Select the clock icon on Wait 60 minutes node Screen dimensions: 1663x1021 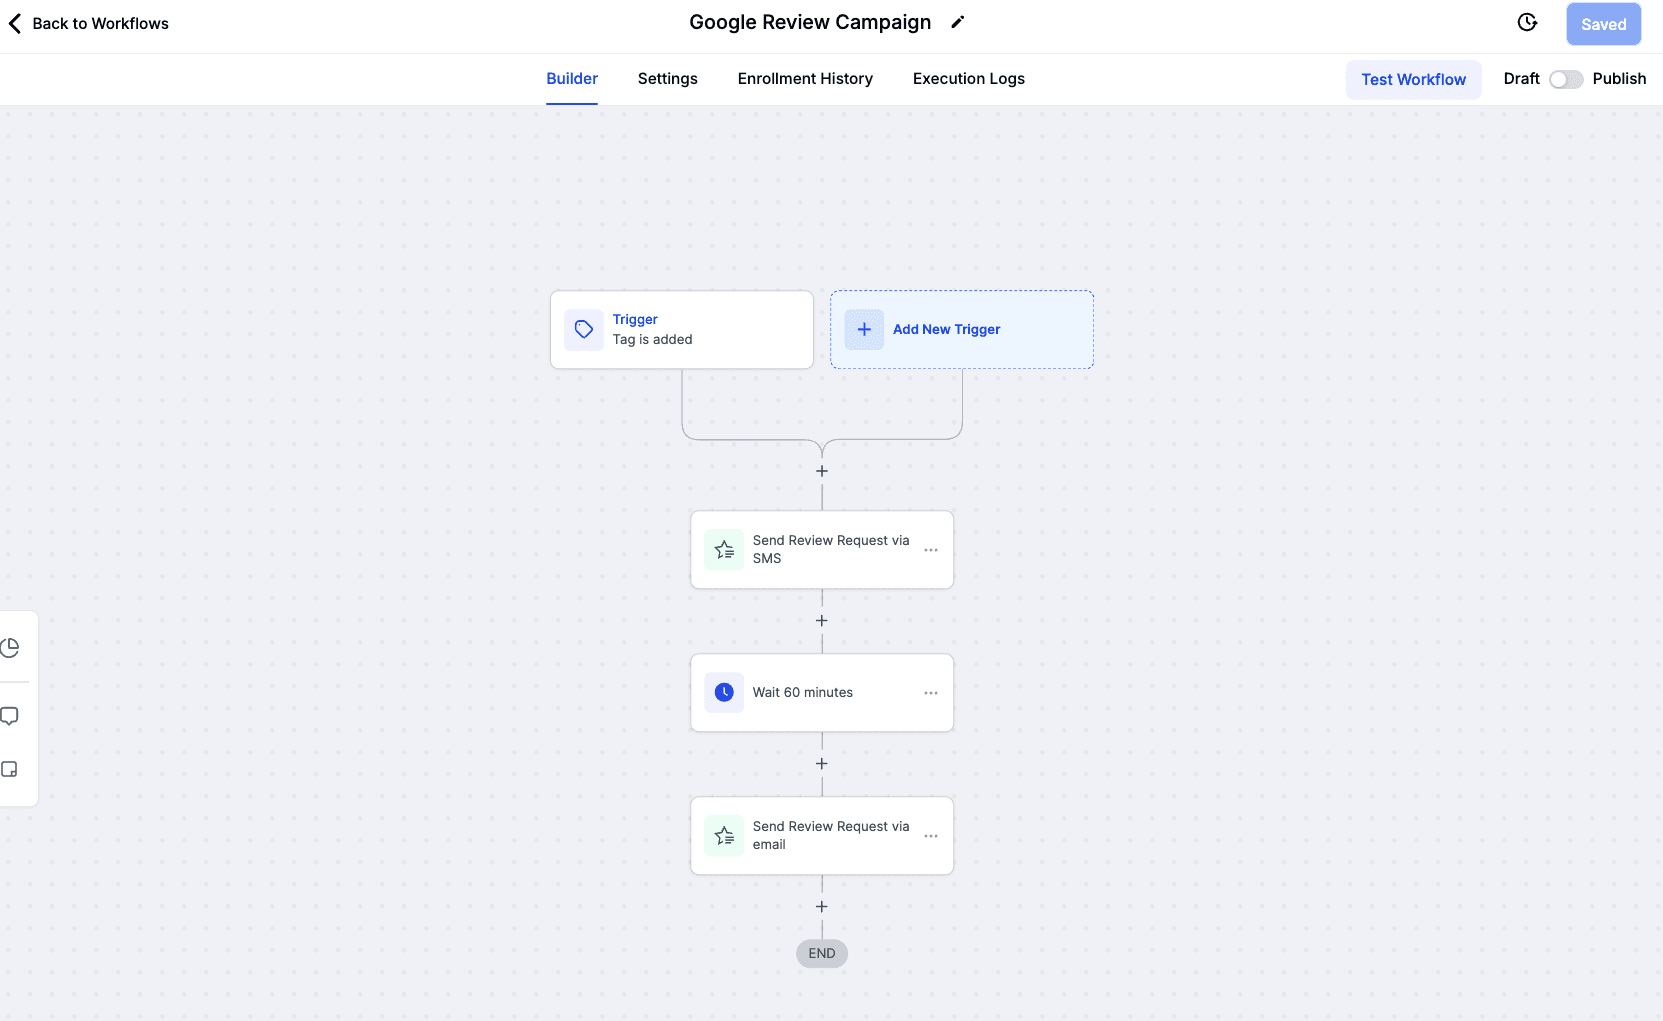(724, 692)
